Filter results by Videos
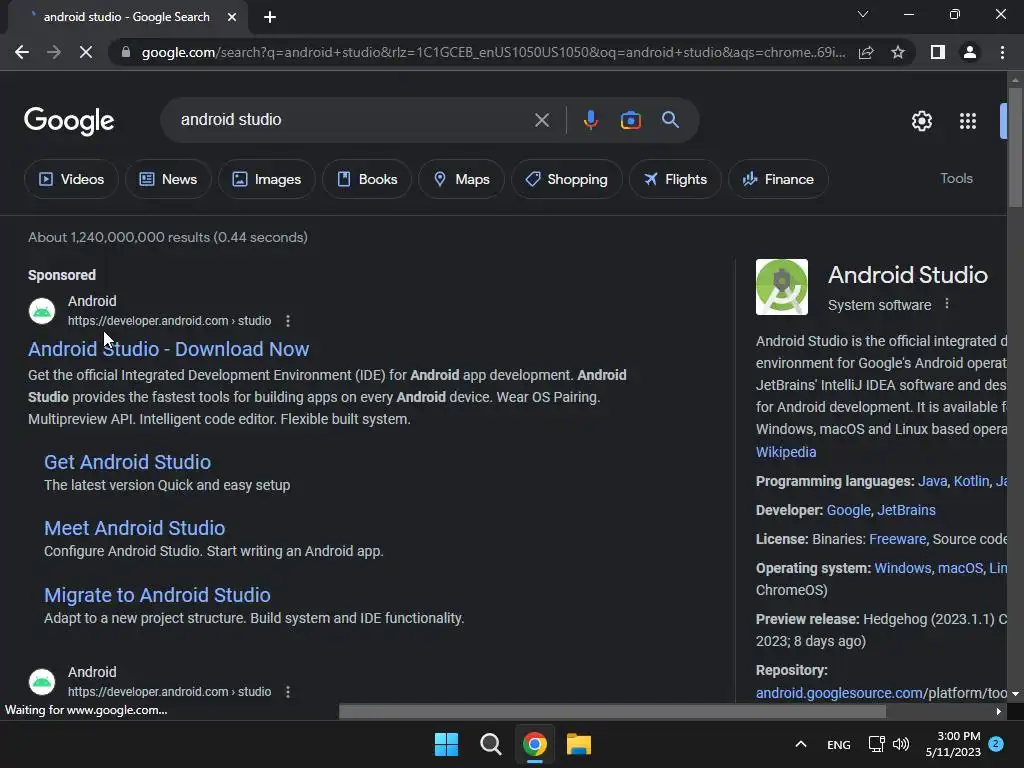Screen dimensions: 1024x768 pos(71,179)
